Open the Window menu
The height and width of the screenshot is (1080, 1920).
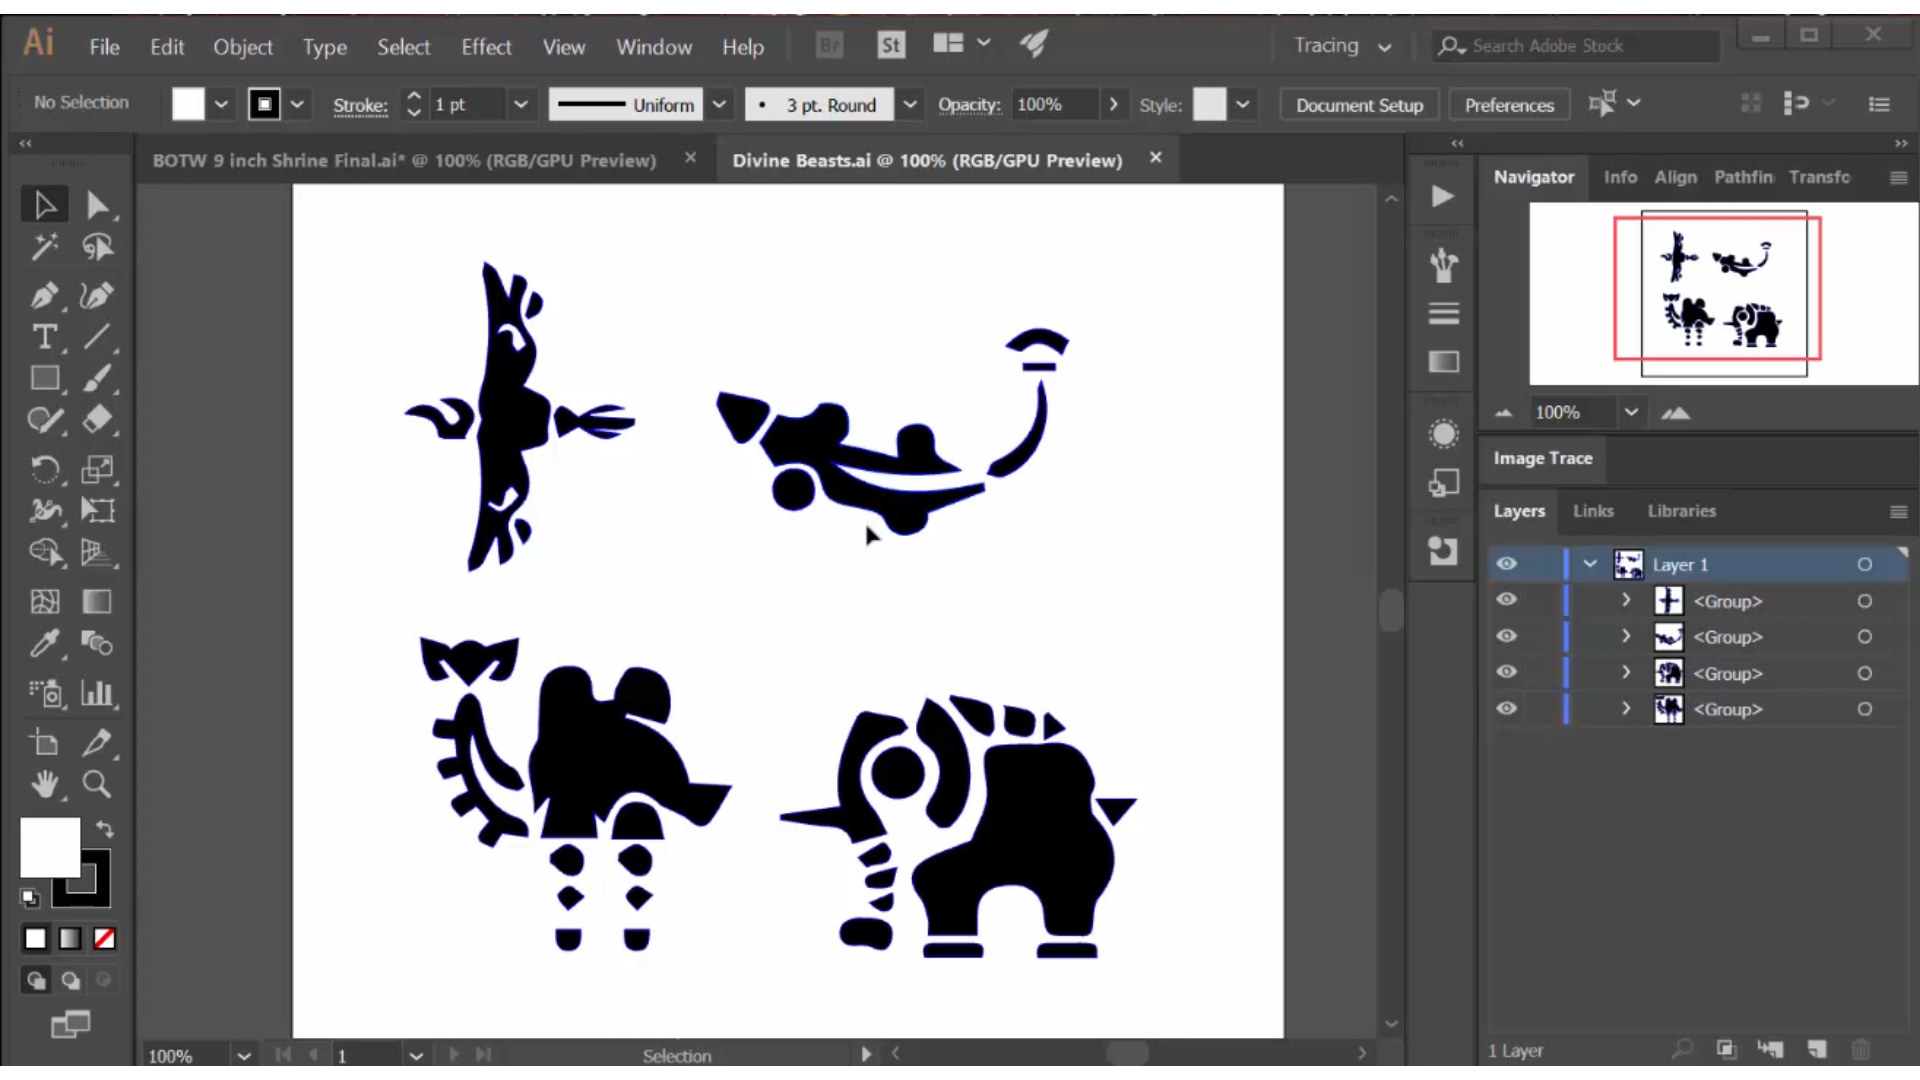pyautogui.click(x=654, y=46)
